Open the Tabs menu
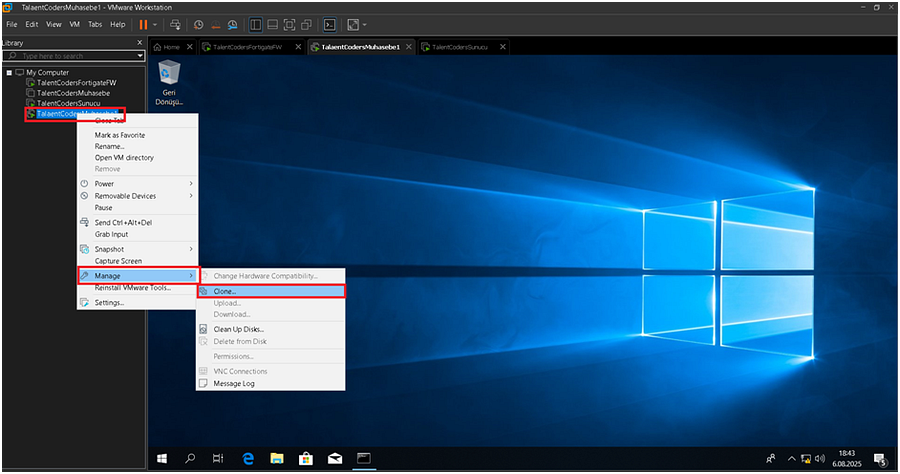 pos(95,25)
